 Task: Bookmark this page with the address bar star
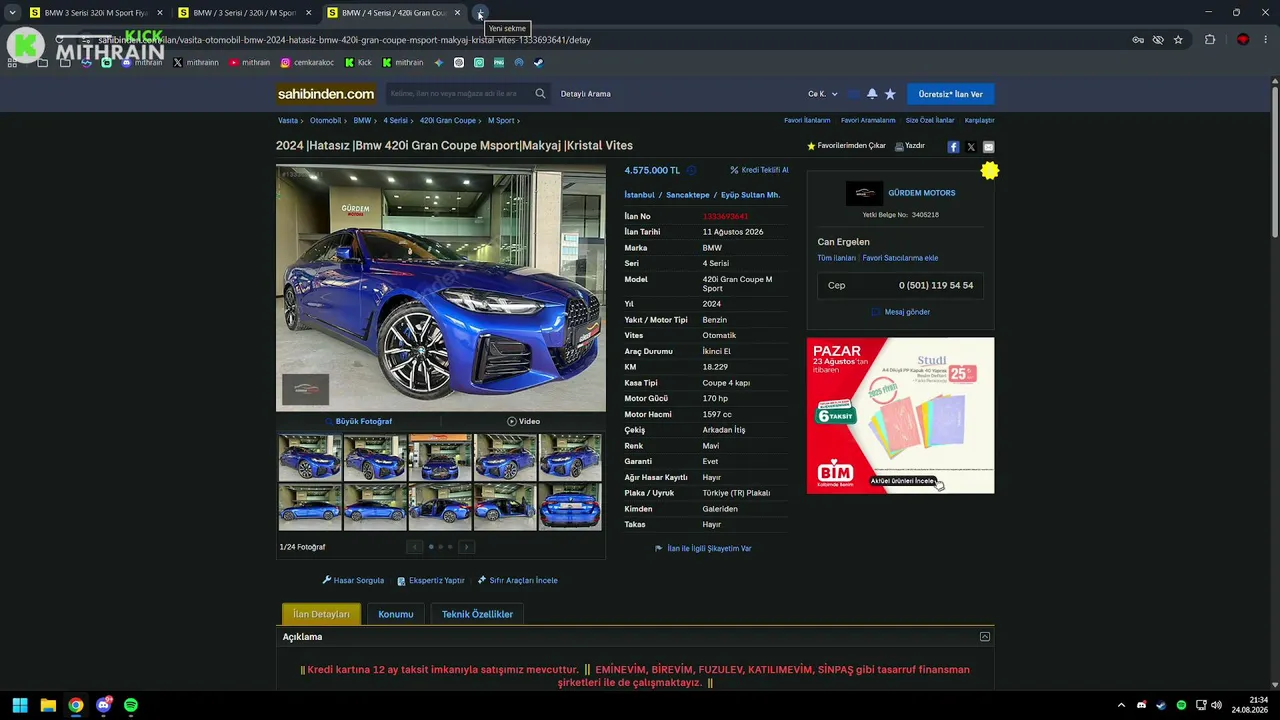point(1178,40)
